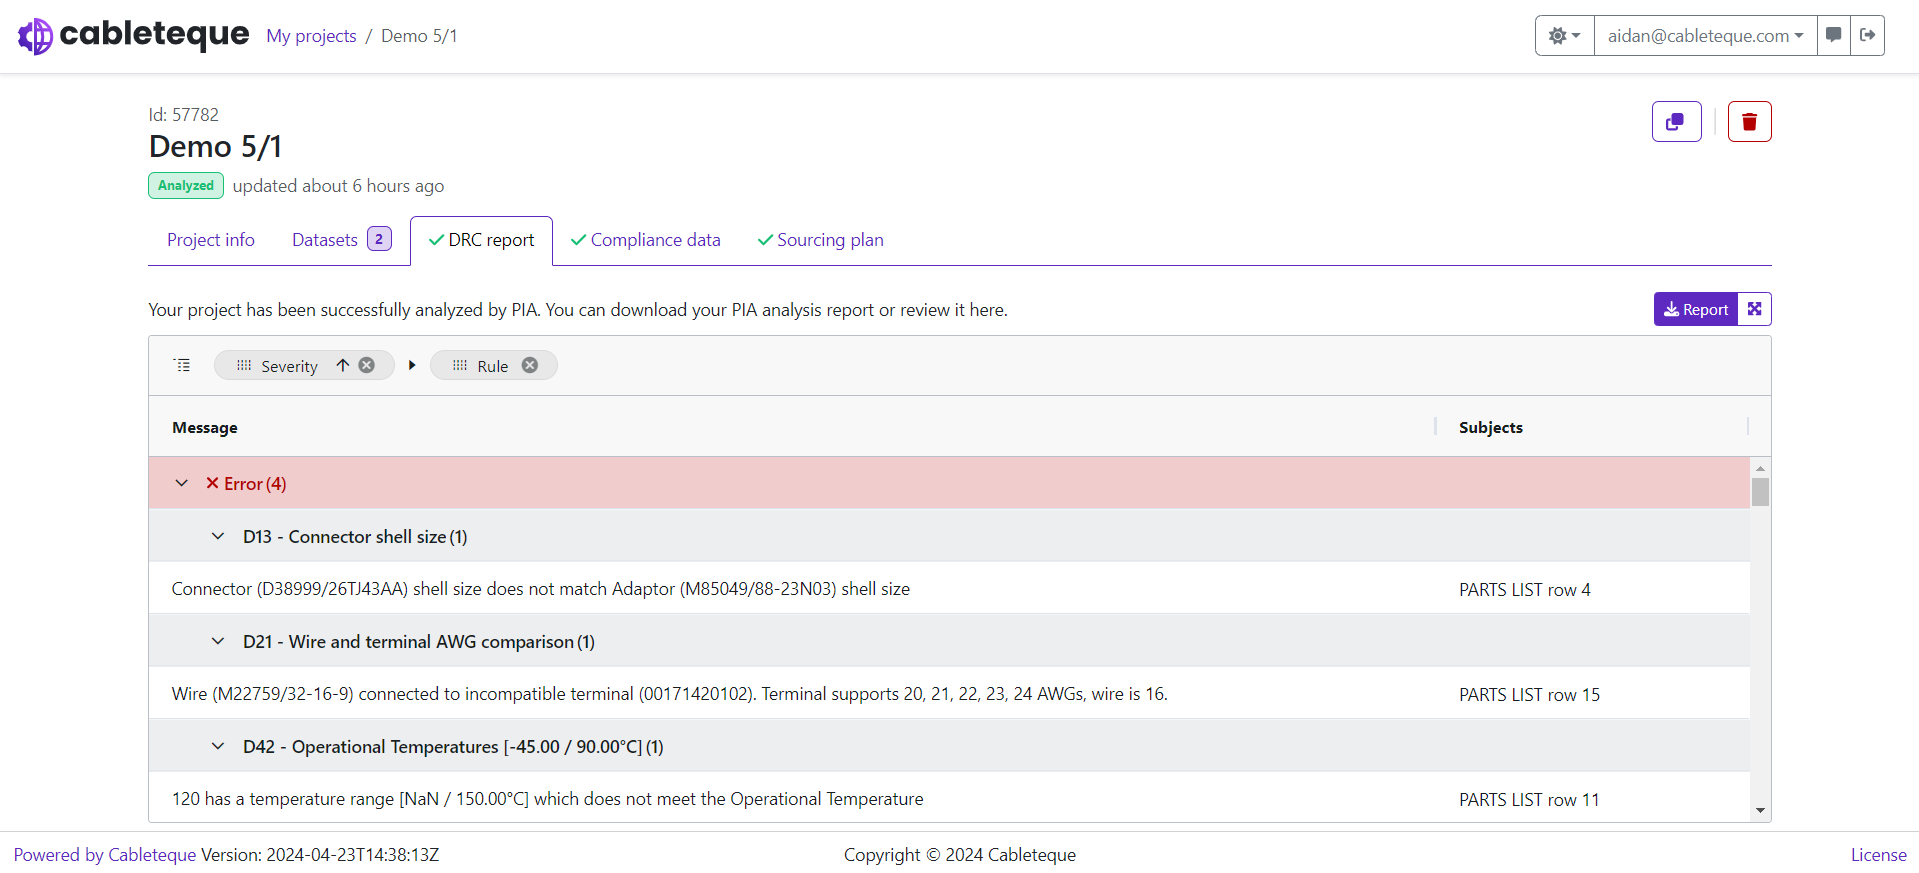Click the arrow separator between group chips

(412, 365)
